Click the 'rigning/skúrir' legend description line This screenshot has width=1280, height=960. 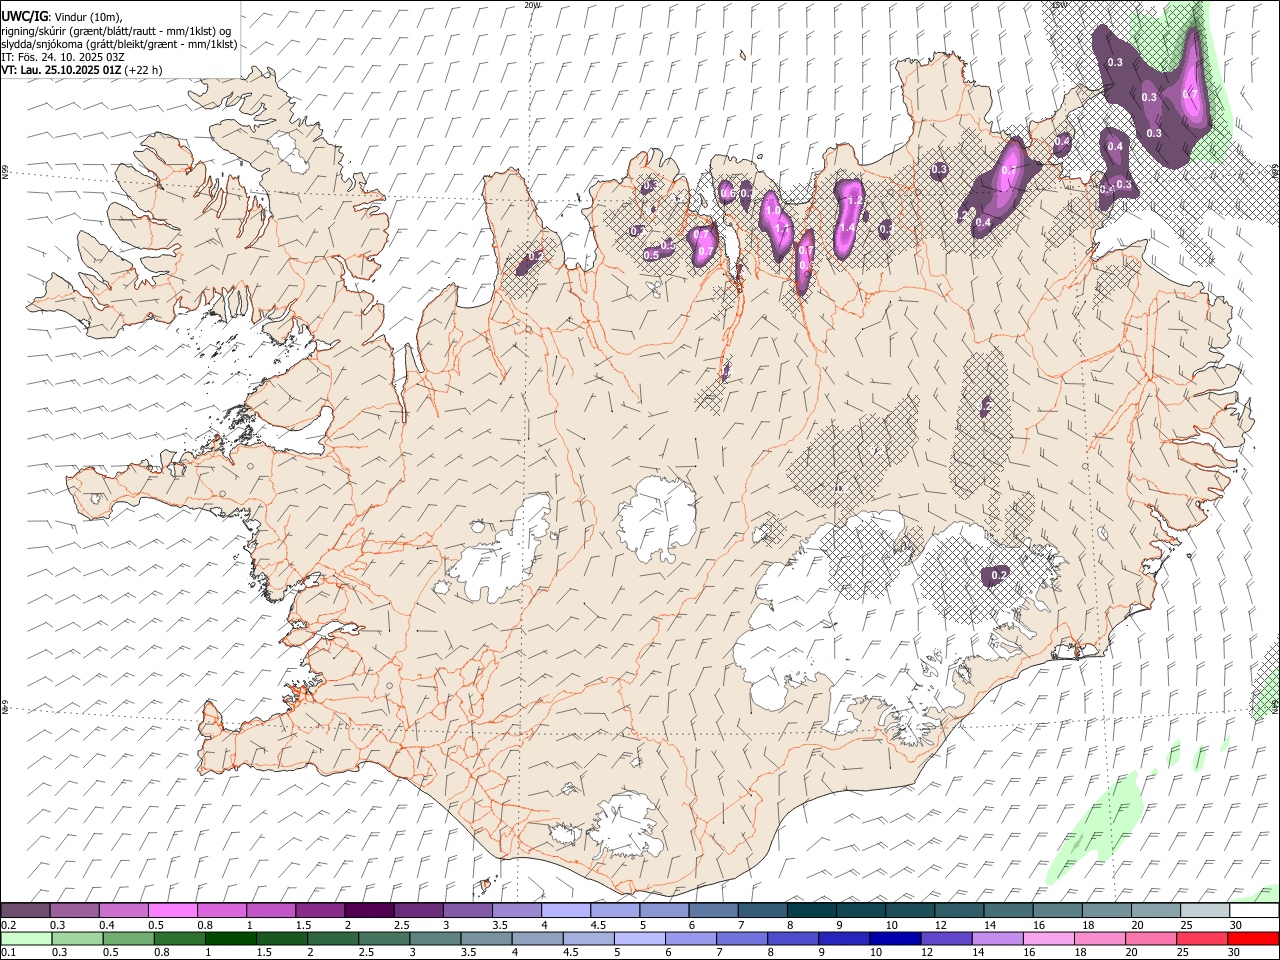(118, 30)
